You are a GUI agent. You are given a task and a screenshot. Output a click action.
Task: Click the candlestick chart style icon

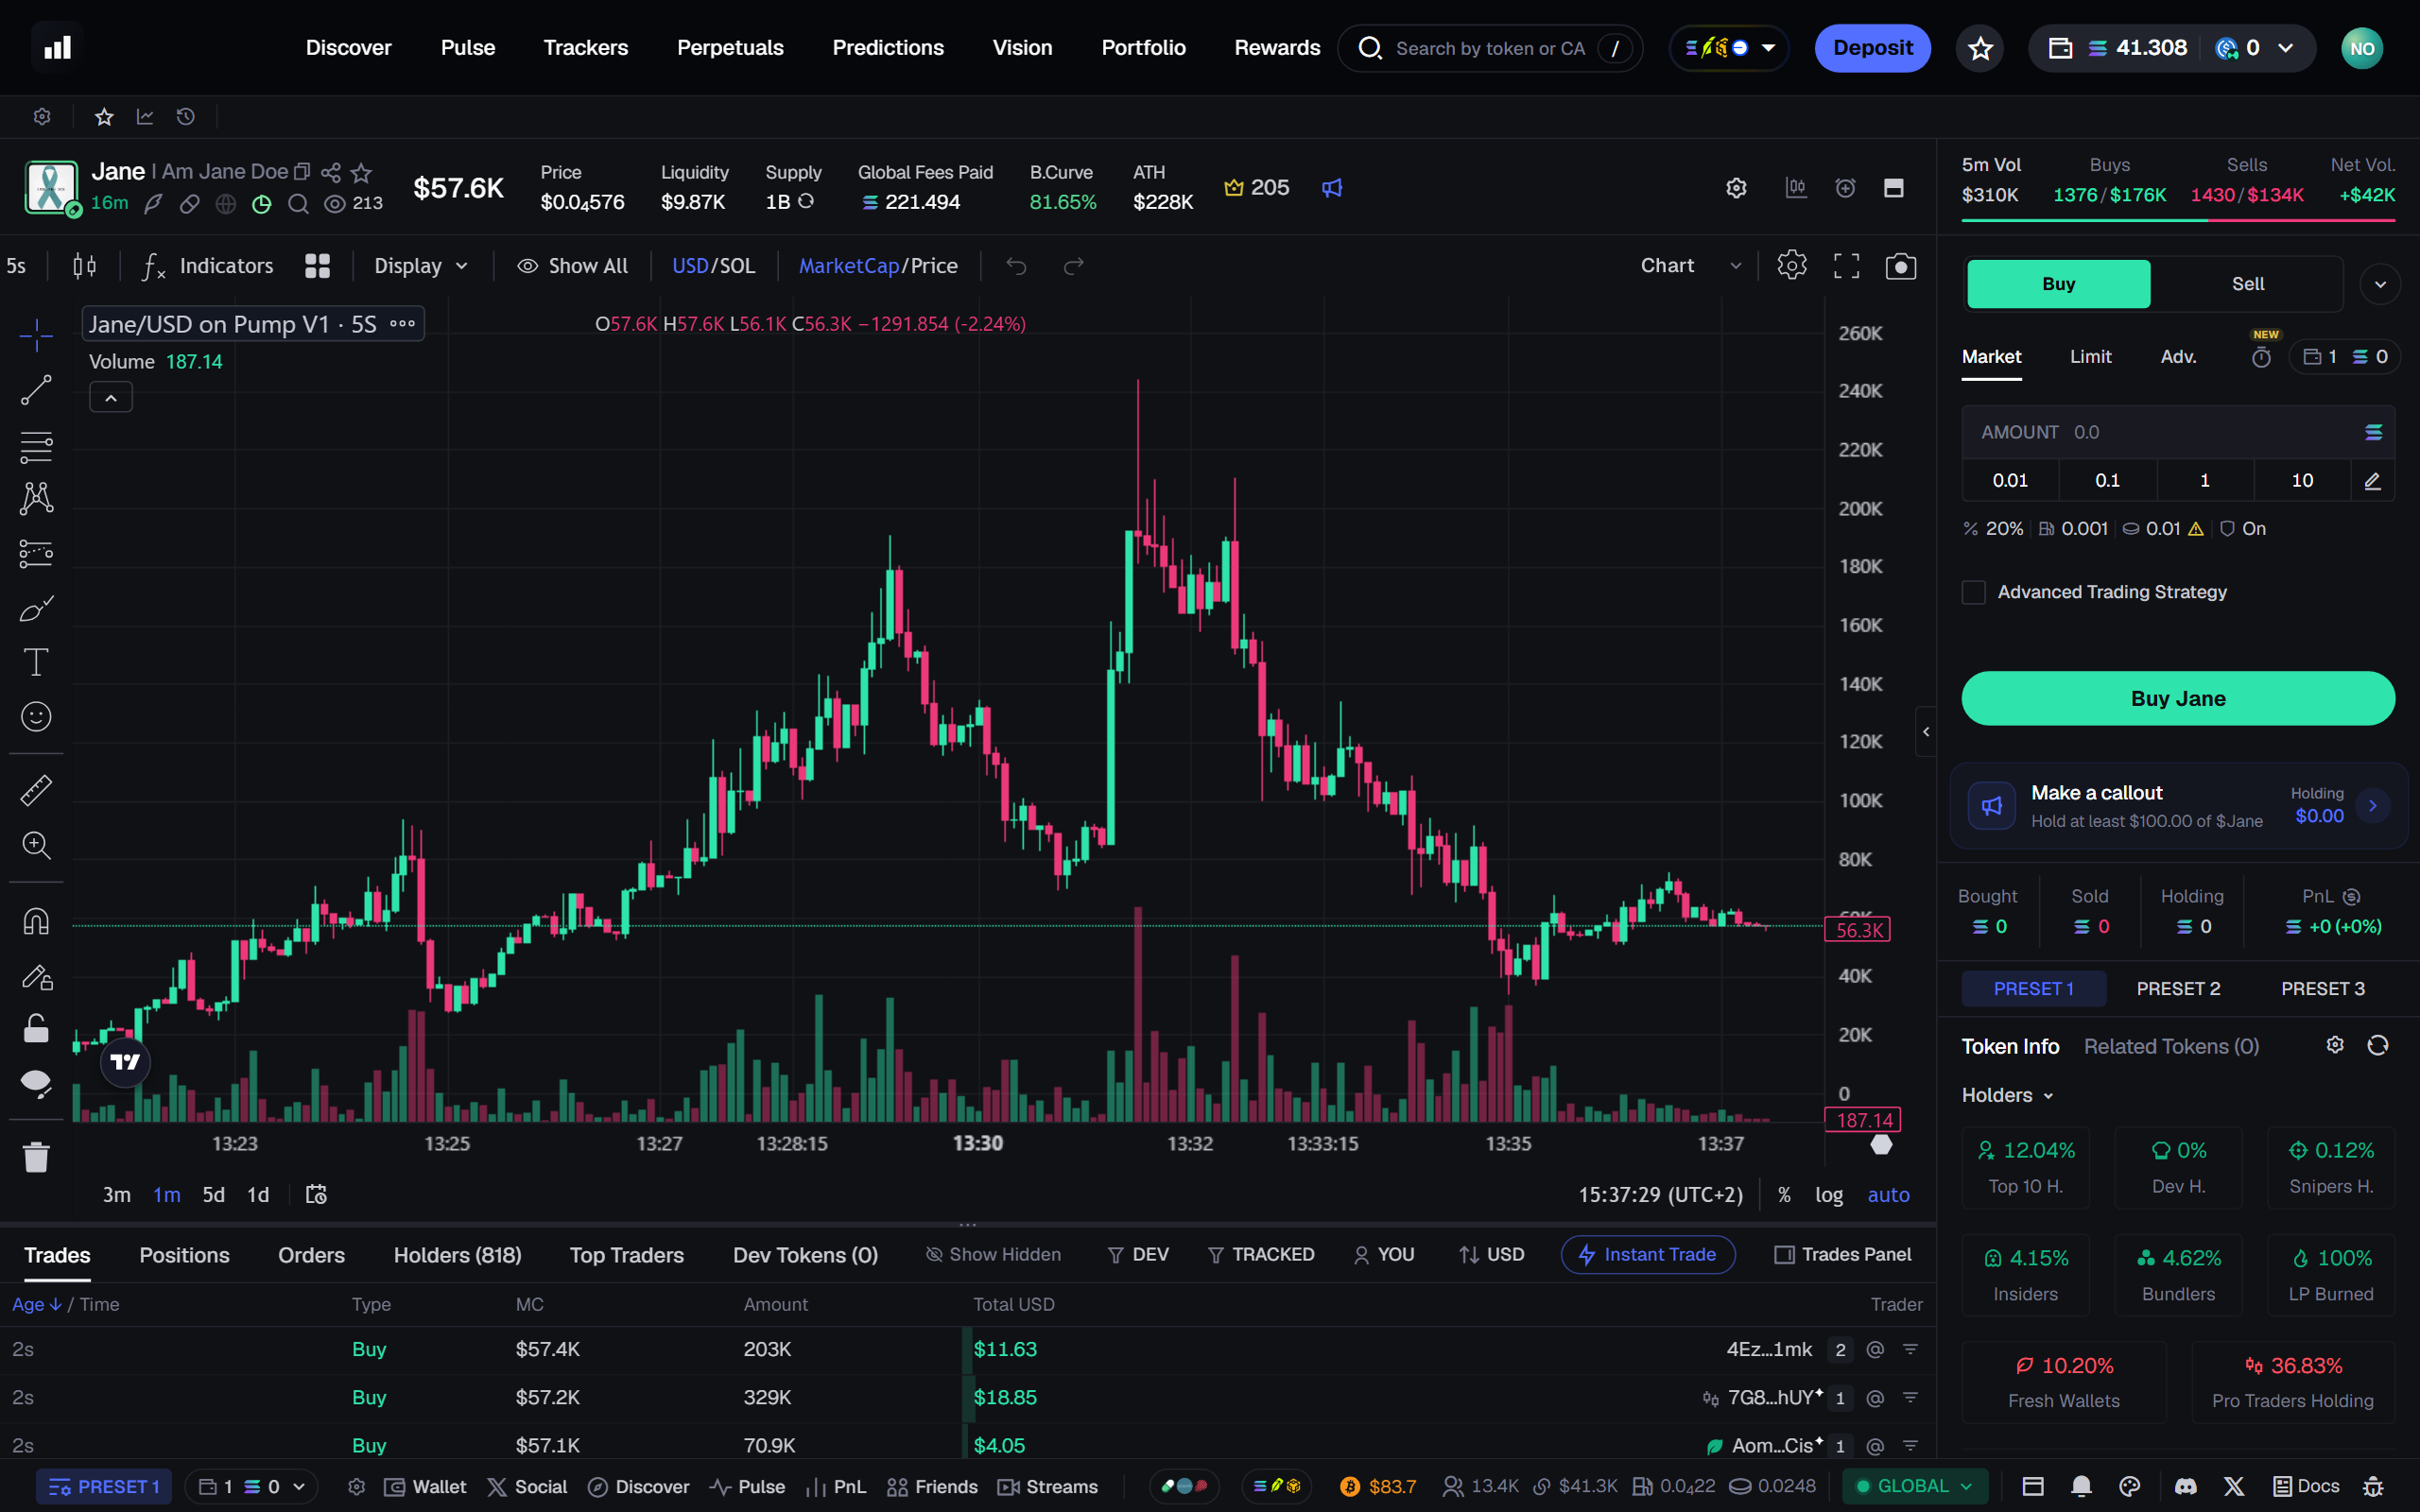(x=85, y=266)
